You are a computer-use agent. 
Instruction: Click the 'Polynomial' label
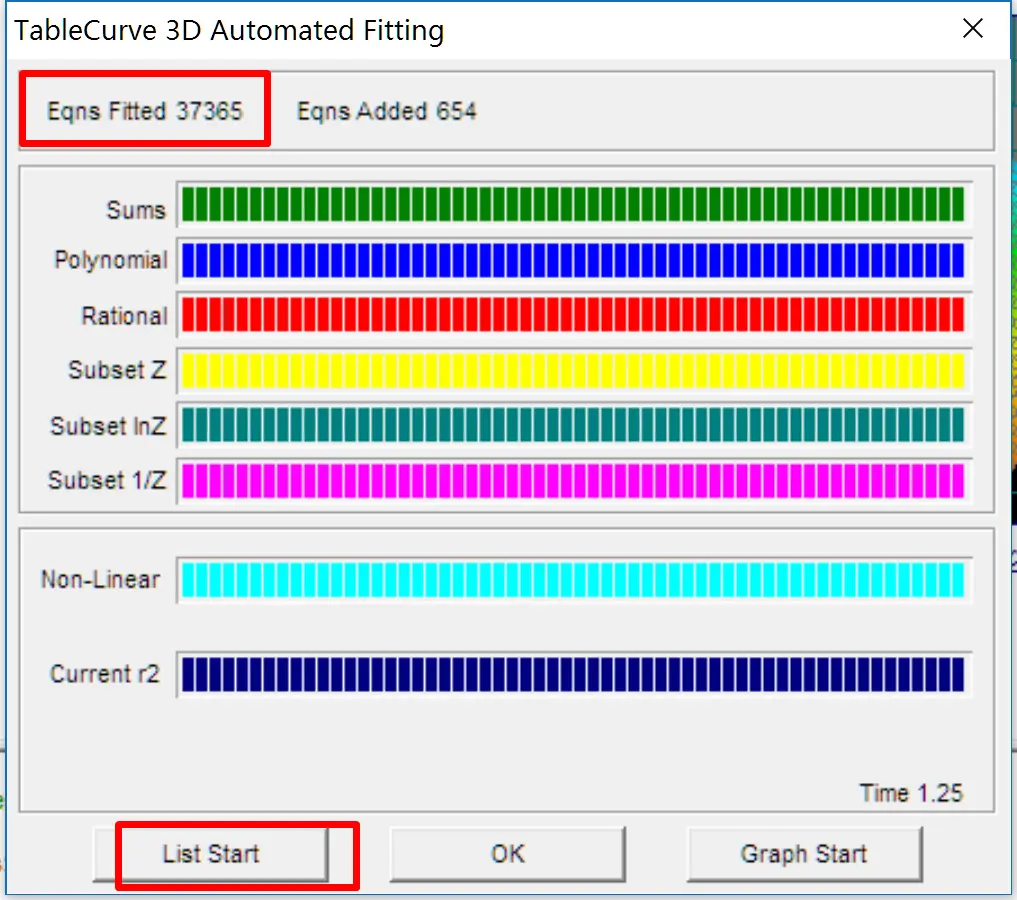click(111, 260)
